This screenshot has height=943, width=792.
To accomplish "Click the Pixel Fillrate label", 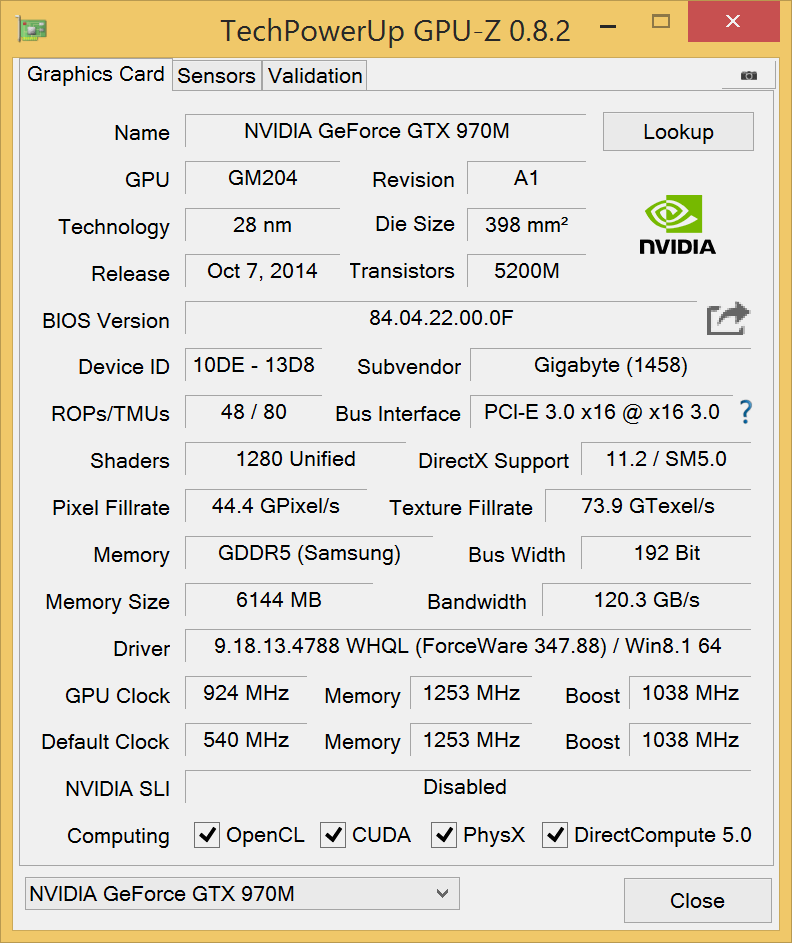I will (x=111, y=508).
